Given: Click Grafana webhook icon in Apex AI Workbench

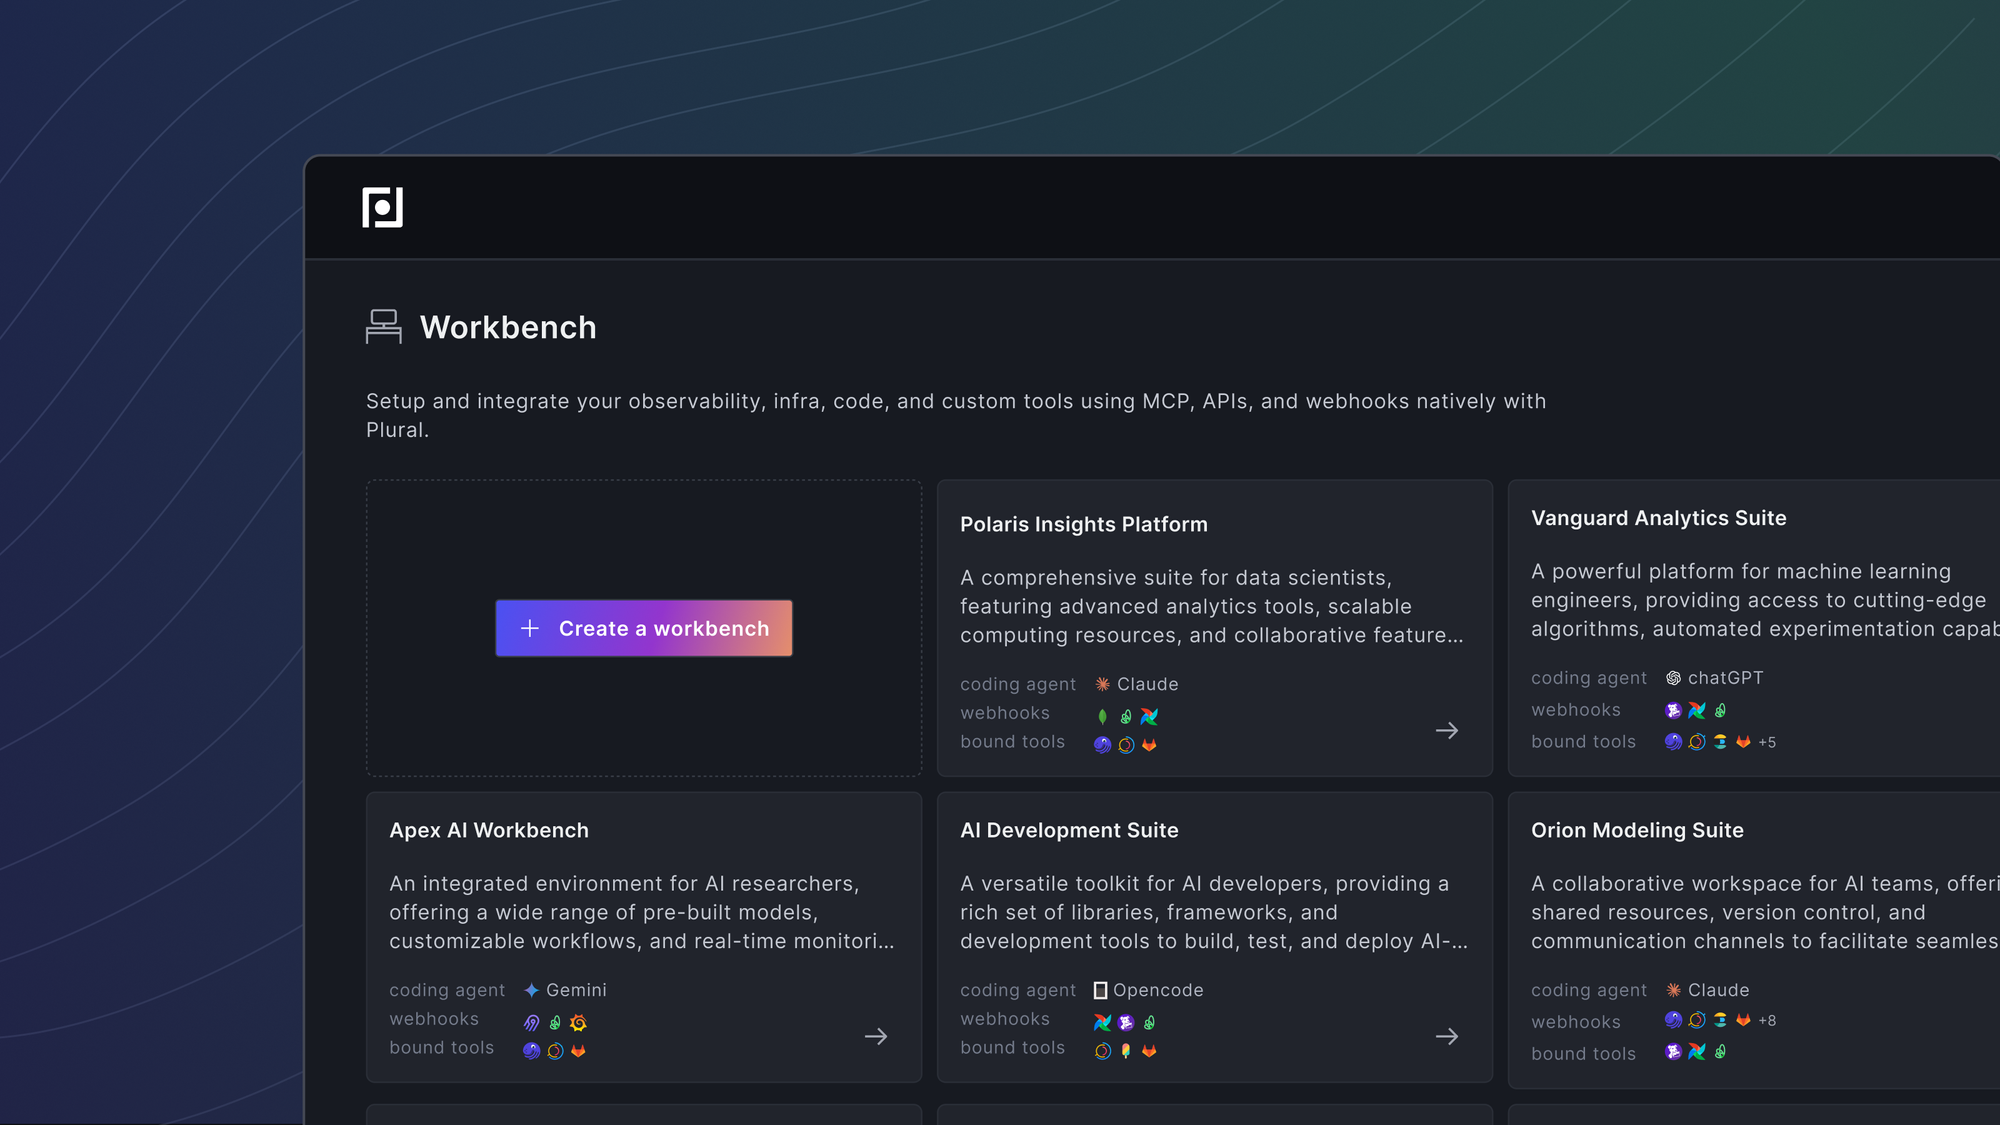Looking at the screenshot, I should [x=578, y=1023].
